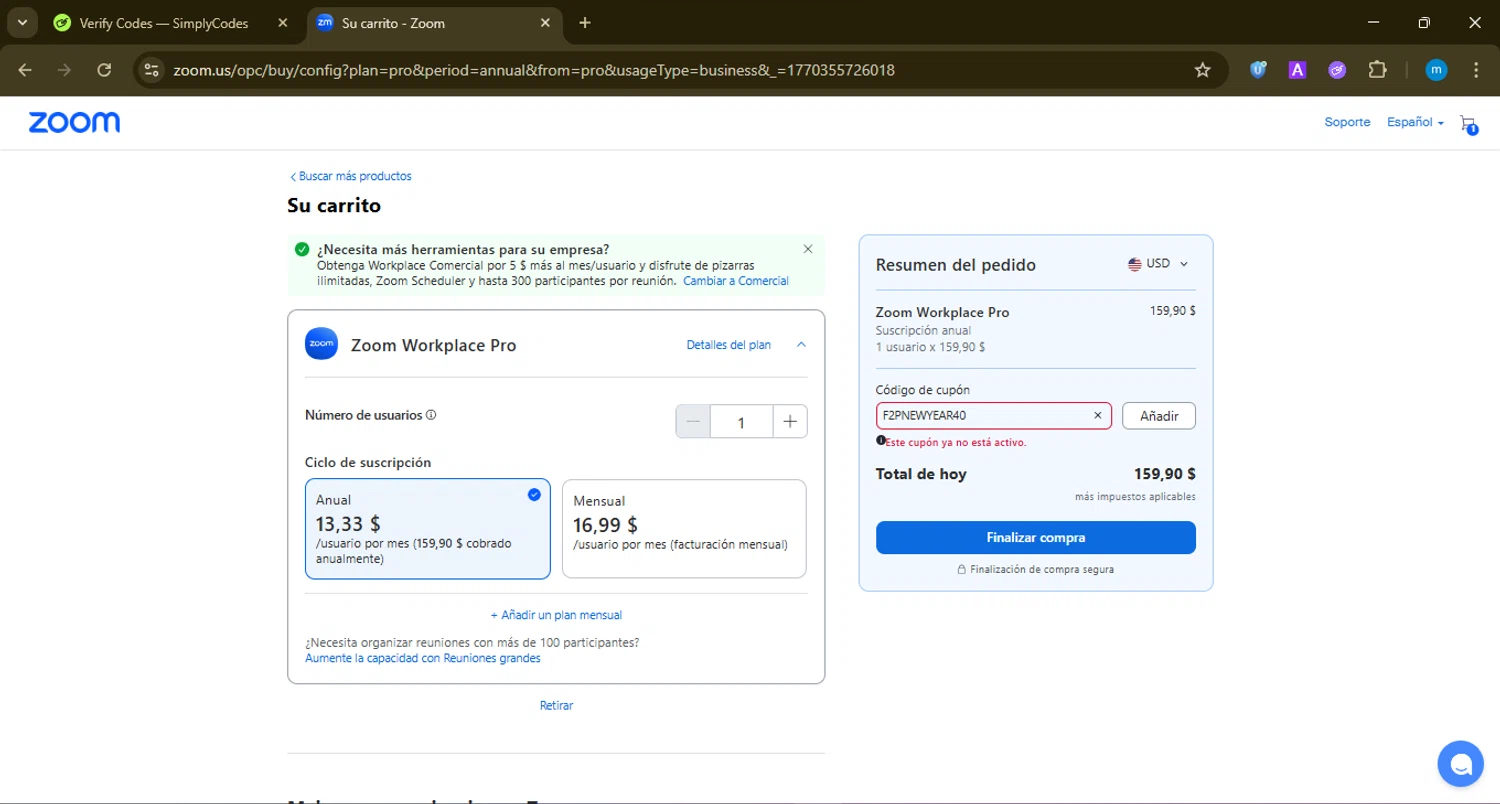Select the Mensual subscription cycle
1500x804 pixels.
coord(684,529)
